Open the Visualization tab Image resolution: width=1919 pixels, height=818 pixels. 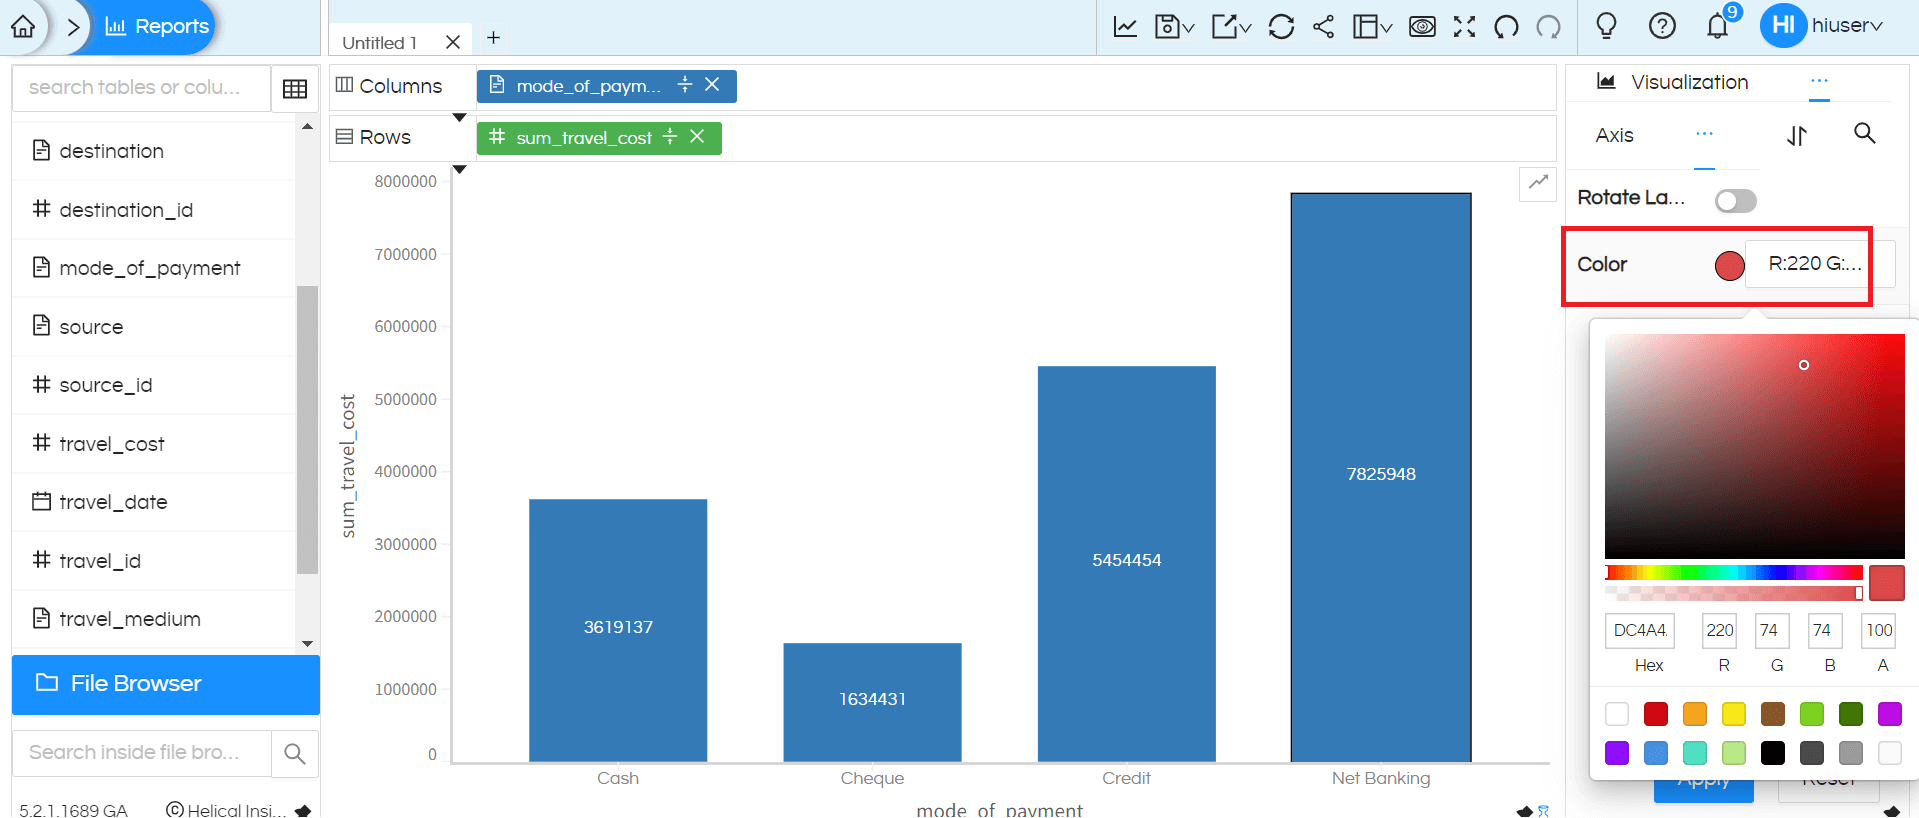click(x=1673, y=82)
